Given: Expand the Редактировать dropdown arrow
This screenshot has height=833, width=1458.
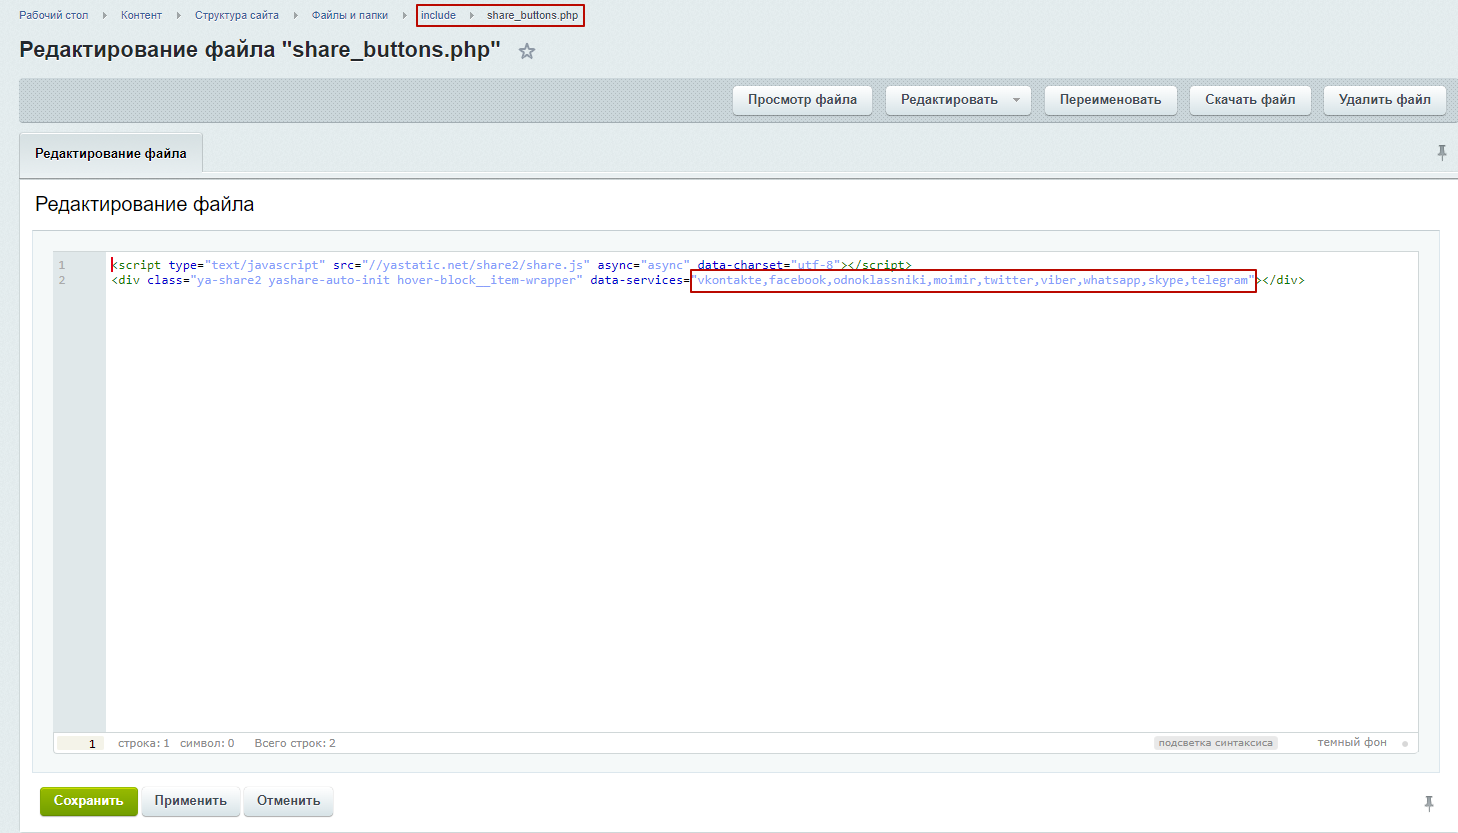Looking at the screenshot, I should point(1016,100).
